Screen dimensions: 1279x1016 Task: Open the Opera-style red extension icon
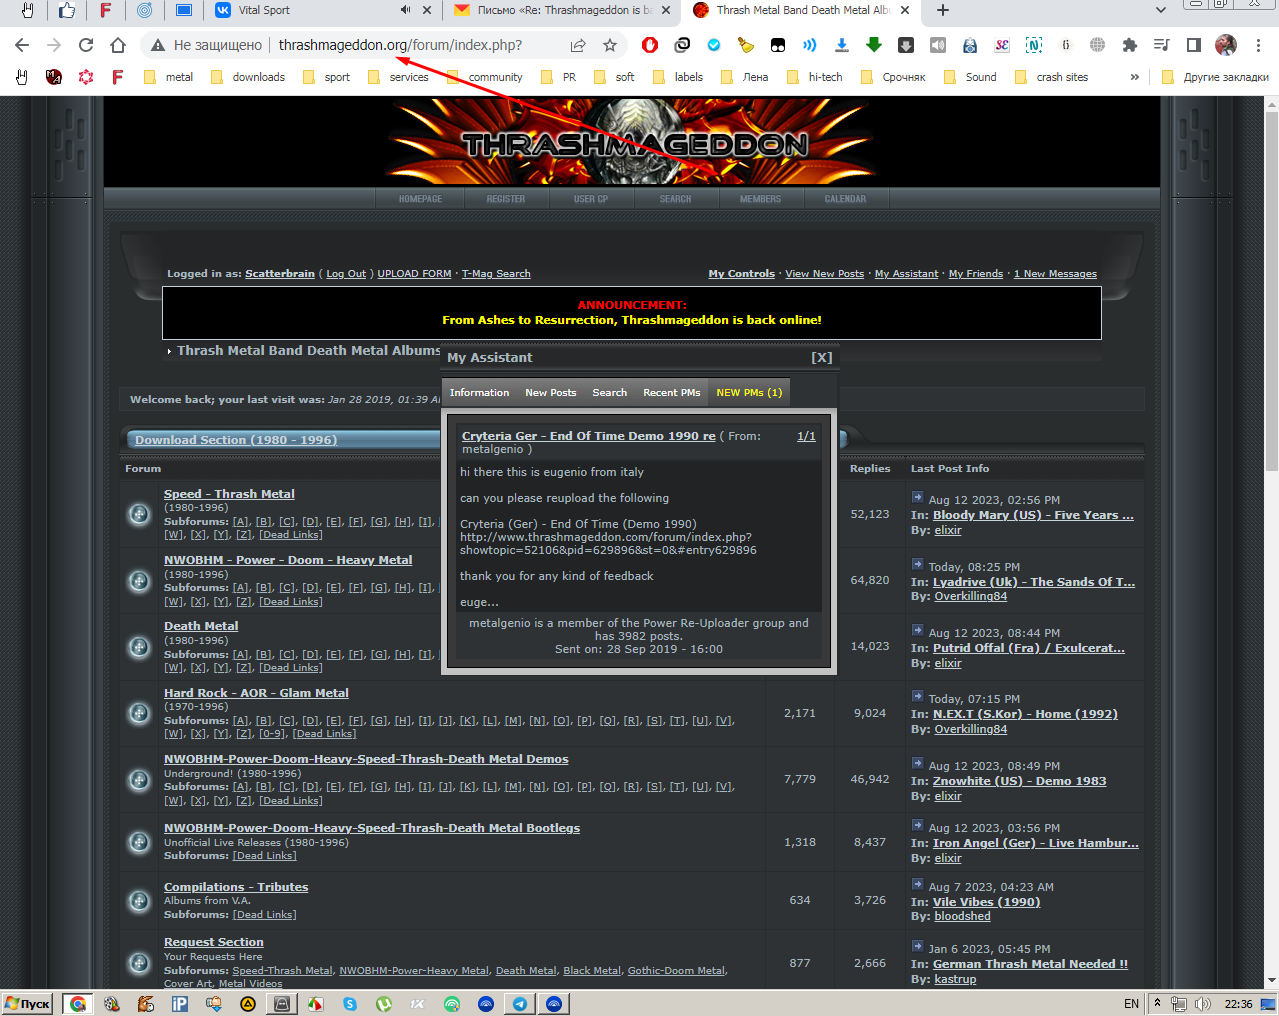click(x=650, y=45)
